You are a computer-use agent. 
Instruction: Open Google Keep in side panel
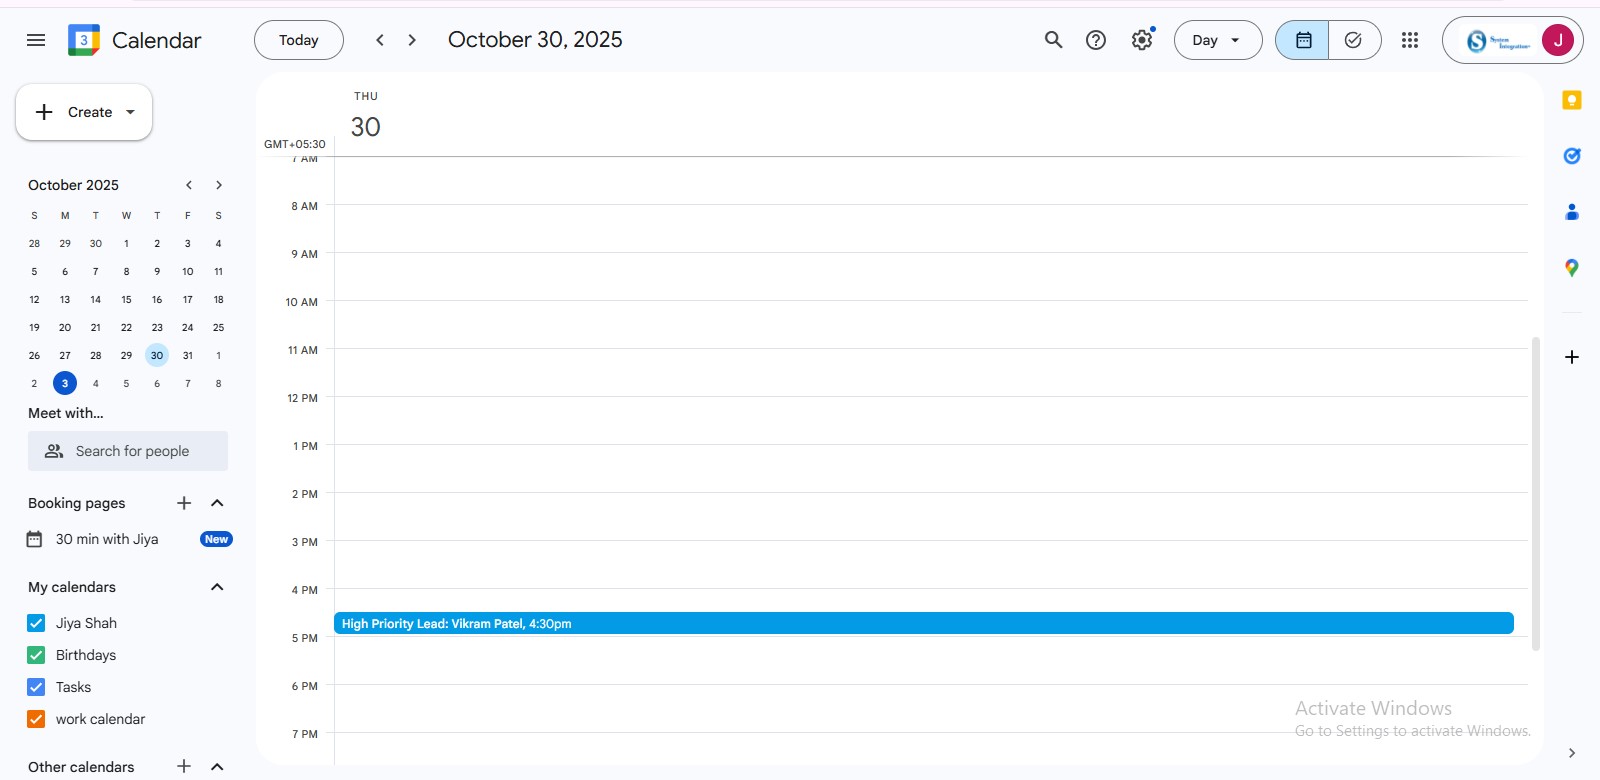tap(1572, 100)
